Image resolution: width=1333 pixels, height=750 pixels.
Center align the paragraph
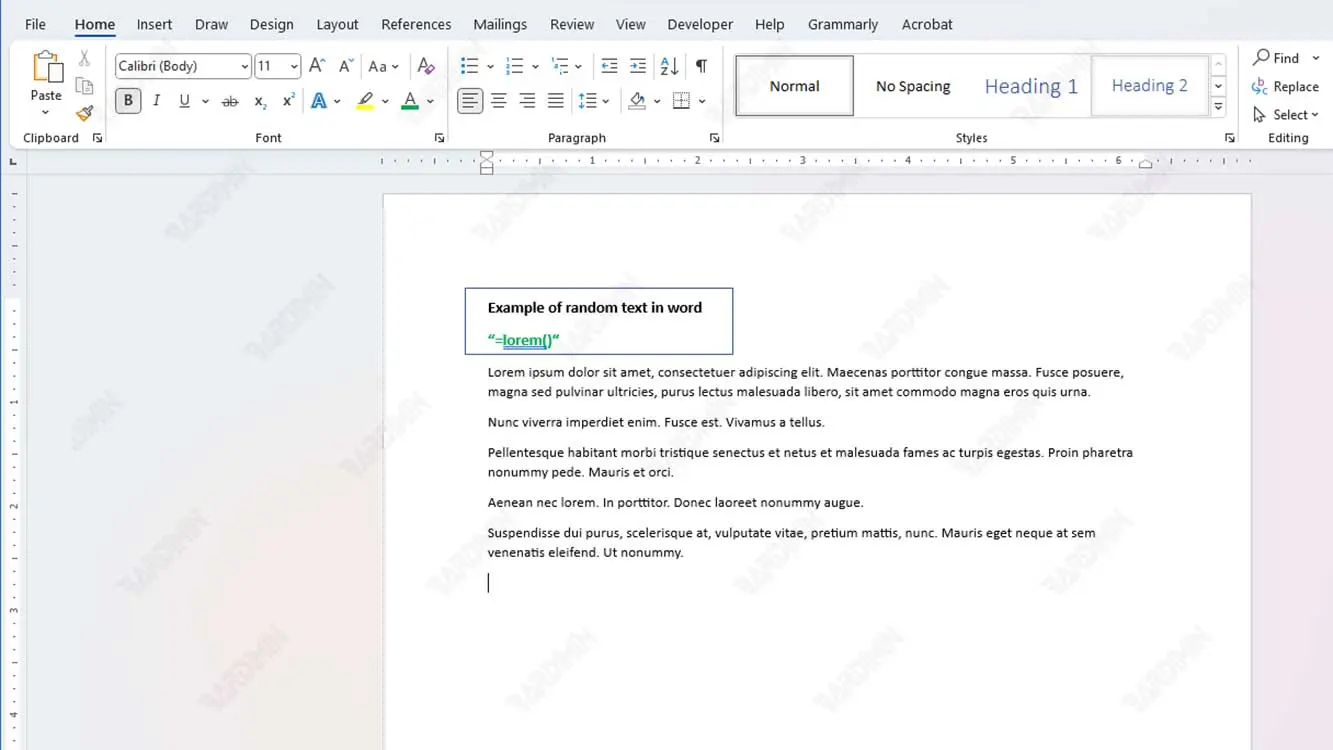(x=498, y=101)
